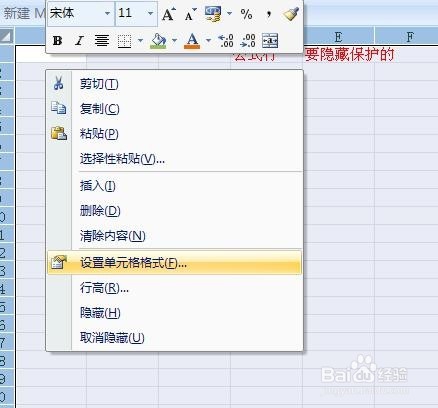Choose 复制(C) from context menu
The width and height of the screenshot is (438, 408).
pyautogui.click(x=174, y=109)
